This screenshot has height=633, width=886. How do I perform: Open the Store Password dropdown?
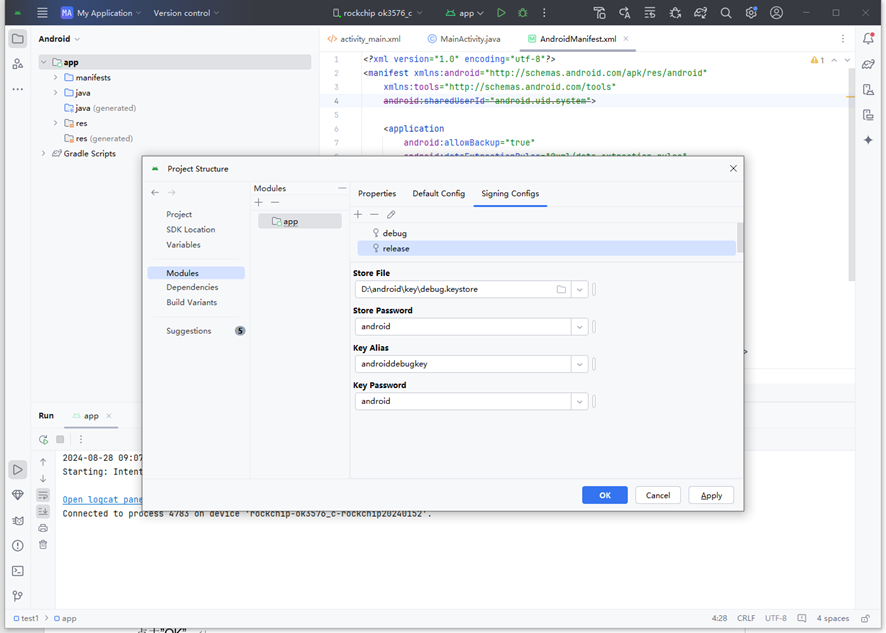click(x=580, y=327)
